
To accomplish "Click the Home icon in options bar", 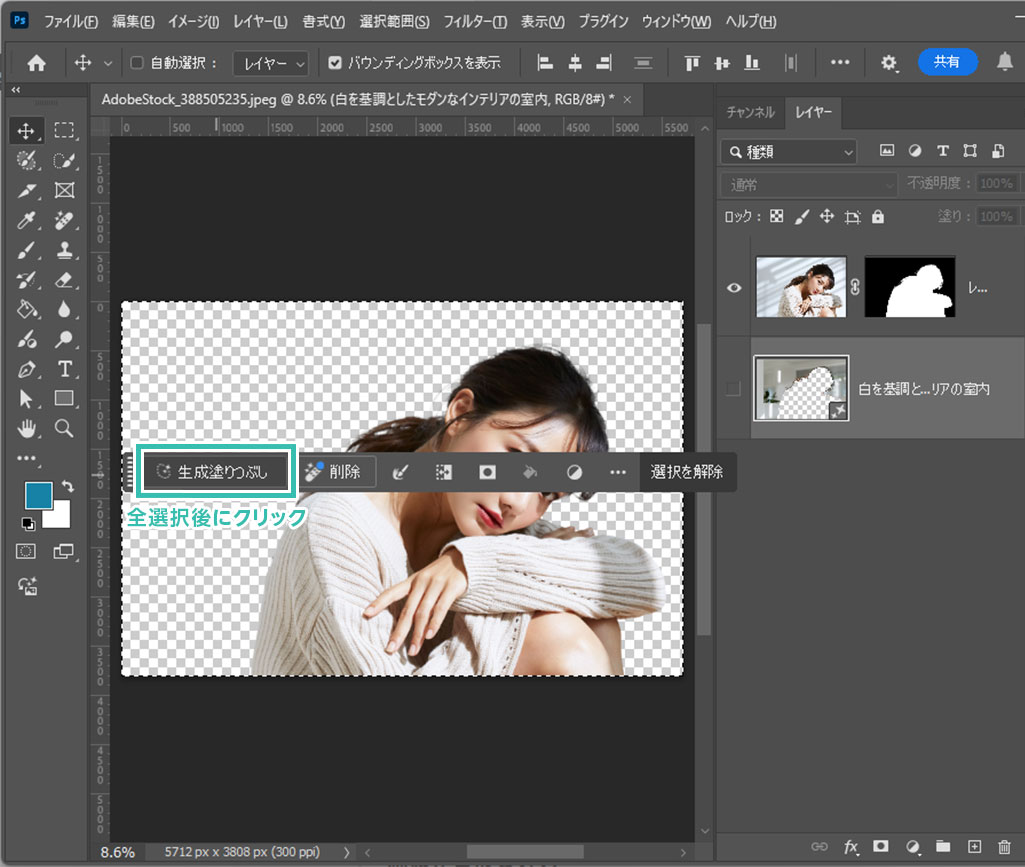I will (37, 63).
